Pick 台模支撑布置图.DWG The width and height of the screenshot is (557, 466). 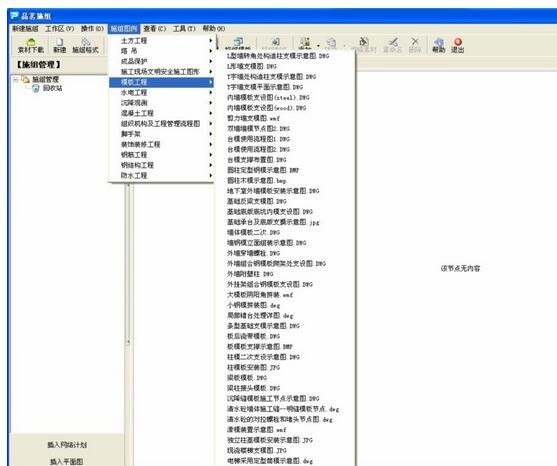pos(257,160)
